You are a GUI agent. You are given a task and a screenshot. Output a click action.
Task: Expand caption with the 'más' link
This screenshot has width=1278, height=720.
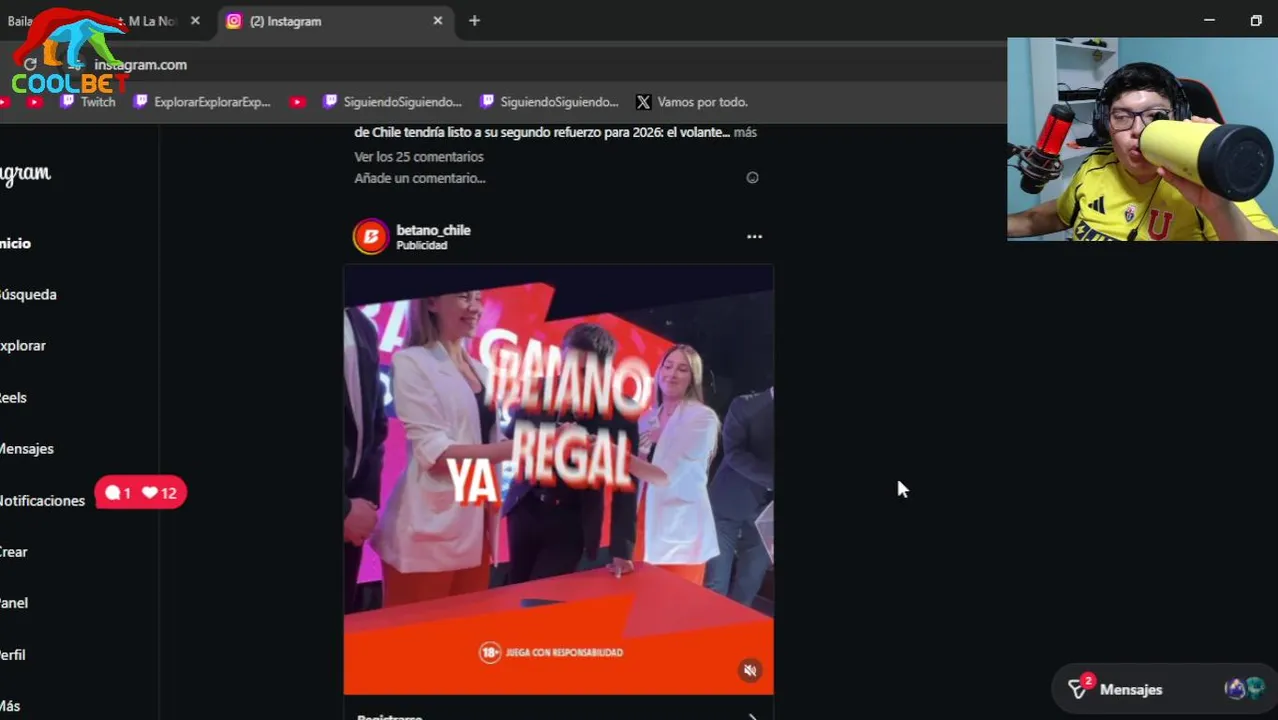pyautogui.click(x=745, y=132)
